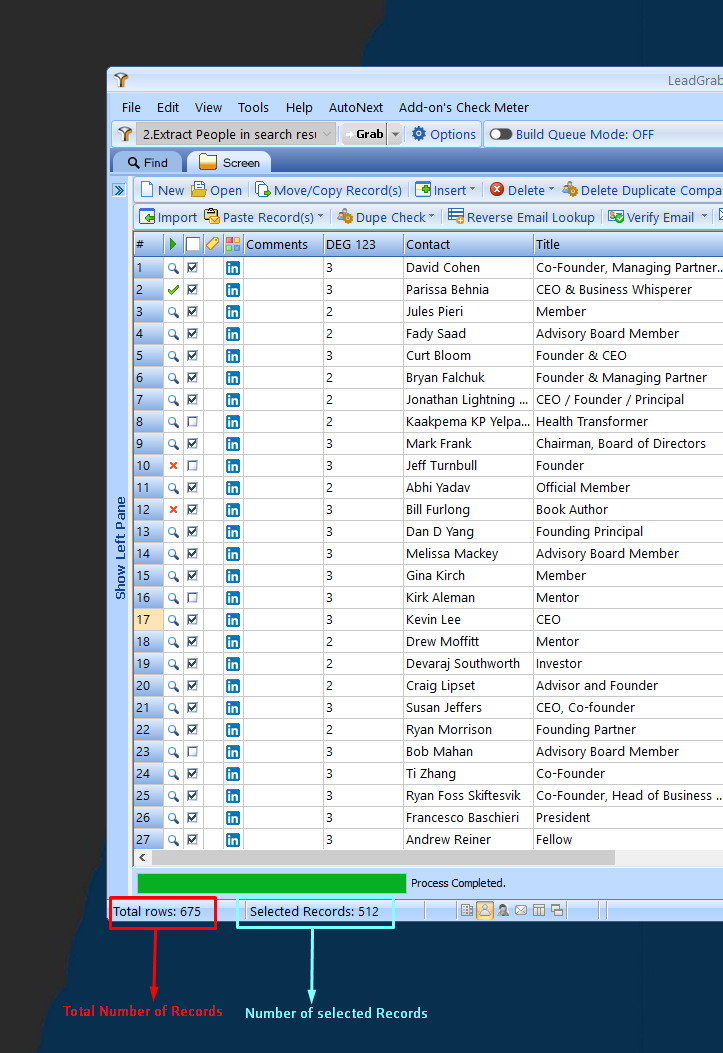
Task: Open the Tools menu
Action: pos(253,107)
